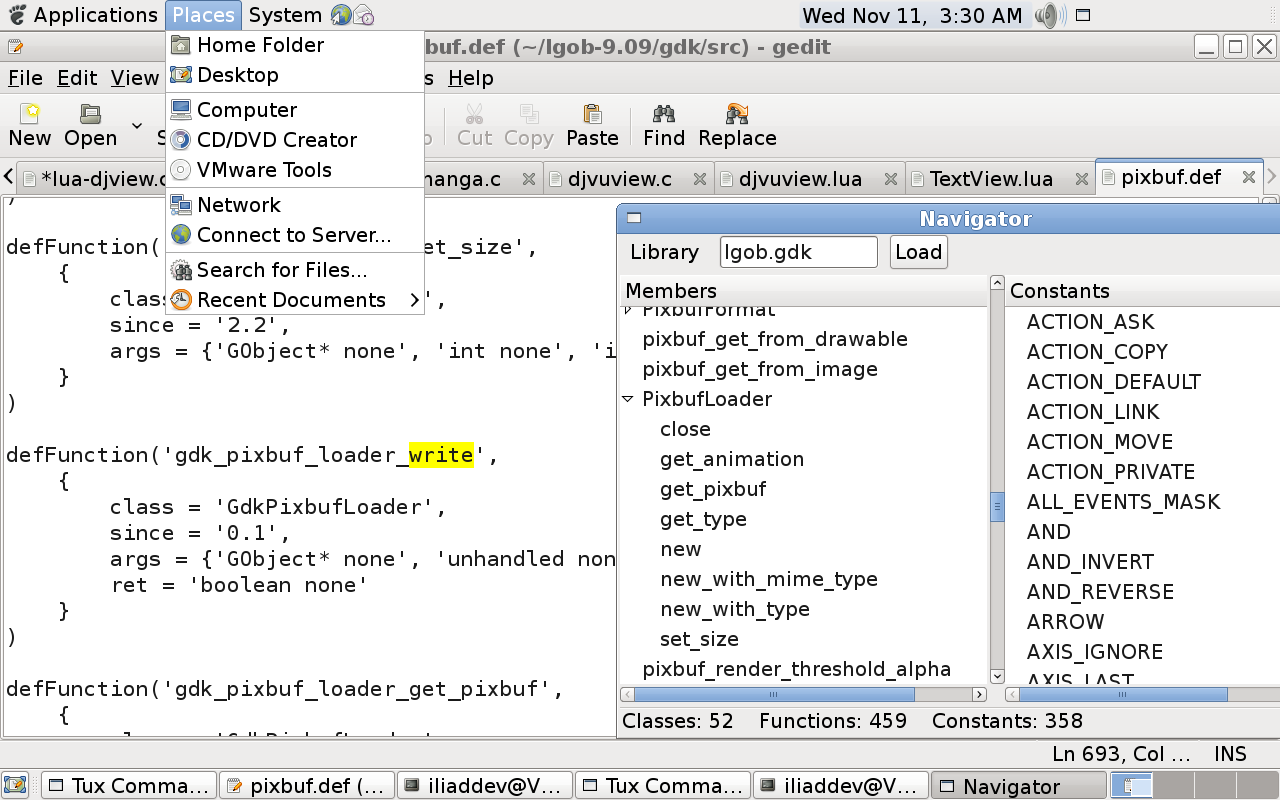Select Connect to Server from Places menu
The image size is (1280, 800).
coord(293,235)
